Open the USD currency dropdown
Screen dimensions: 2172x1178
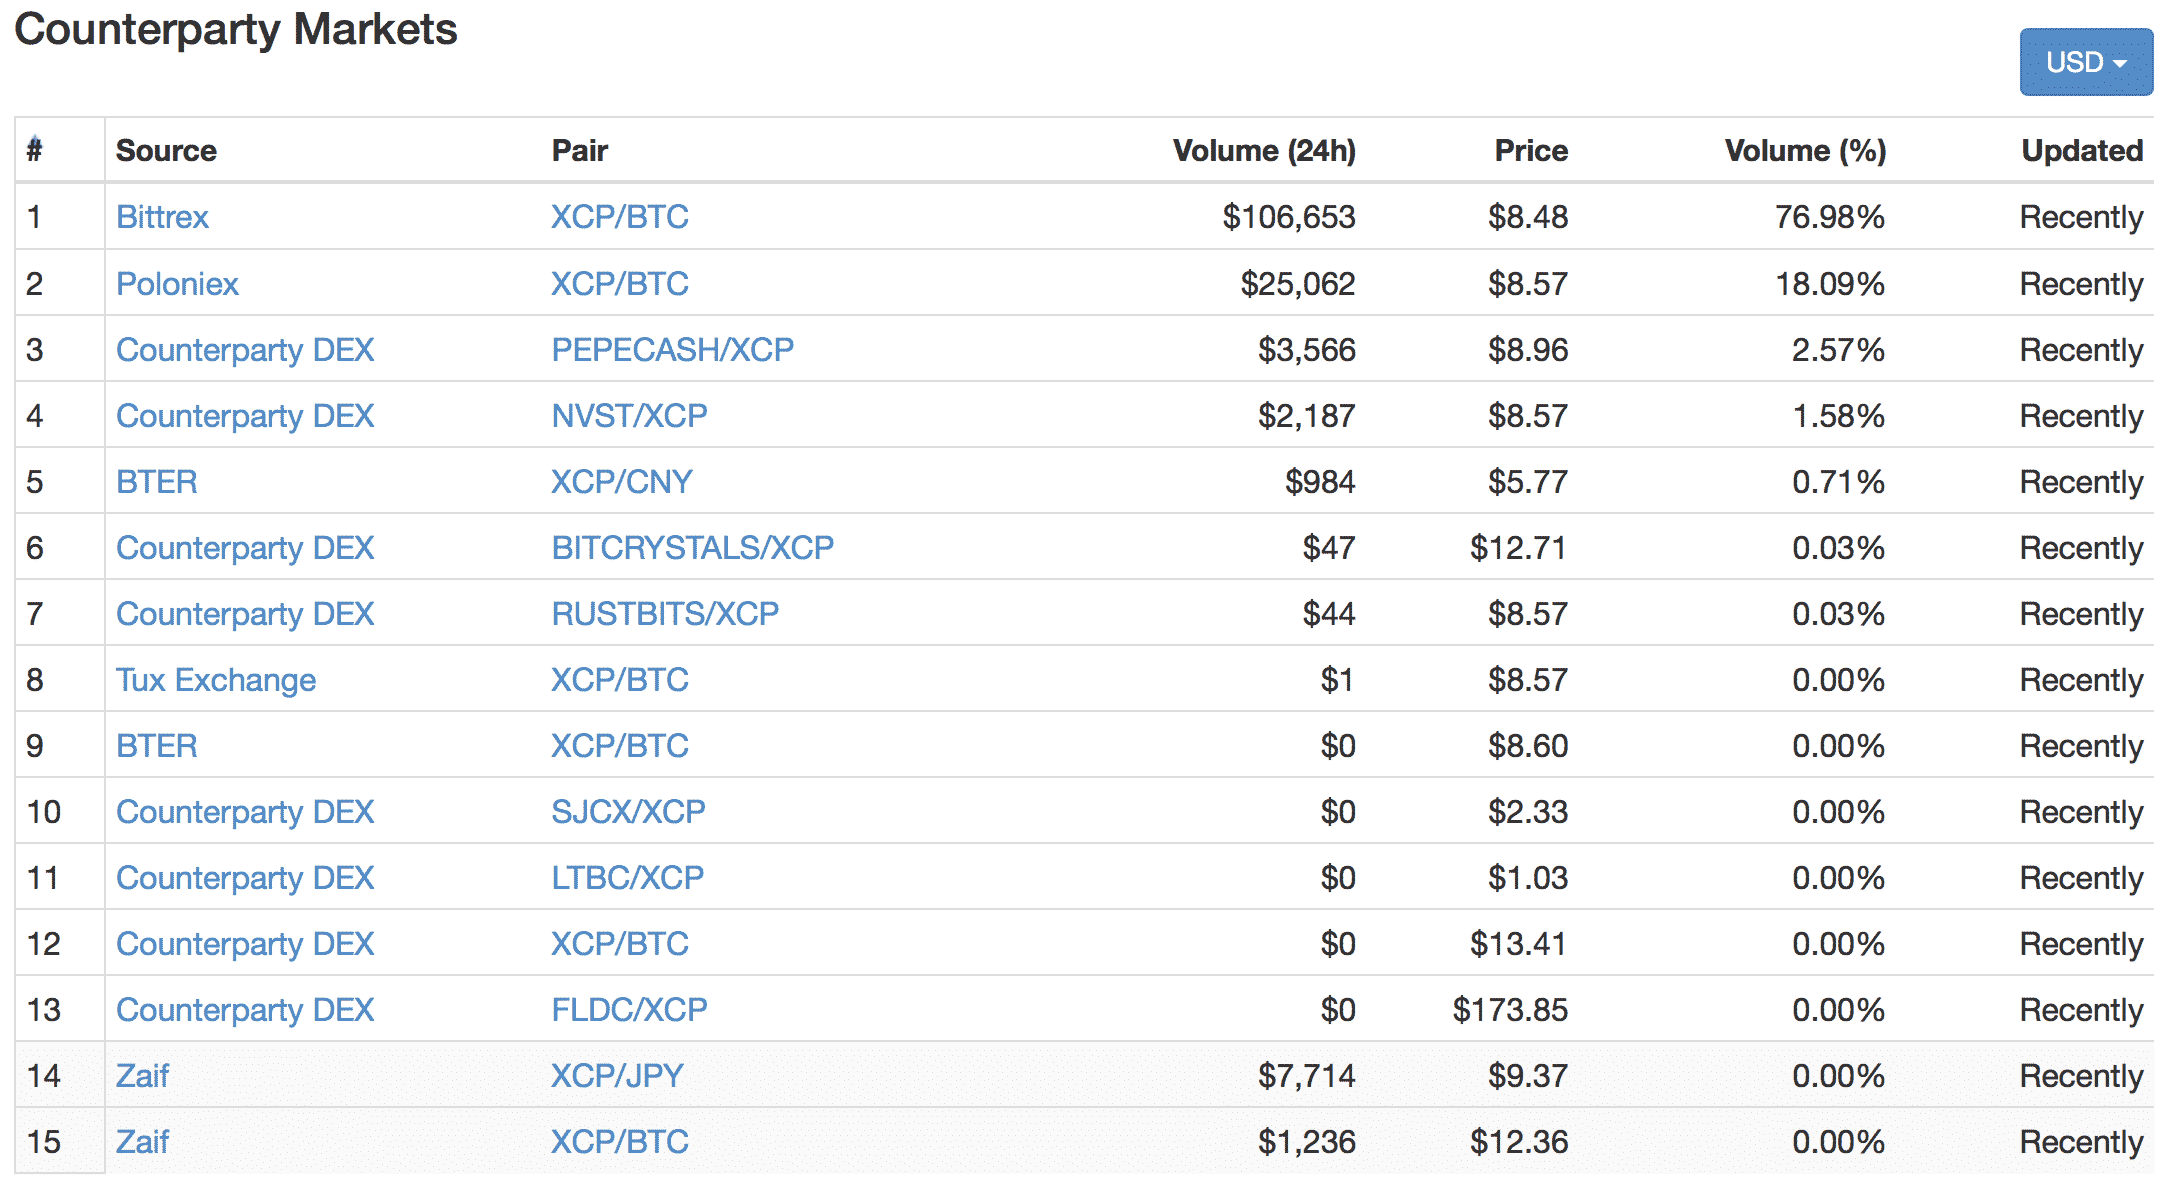click(x=2086, y=62)
